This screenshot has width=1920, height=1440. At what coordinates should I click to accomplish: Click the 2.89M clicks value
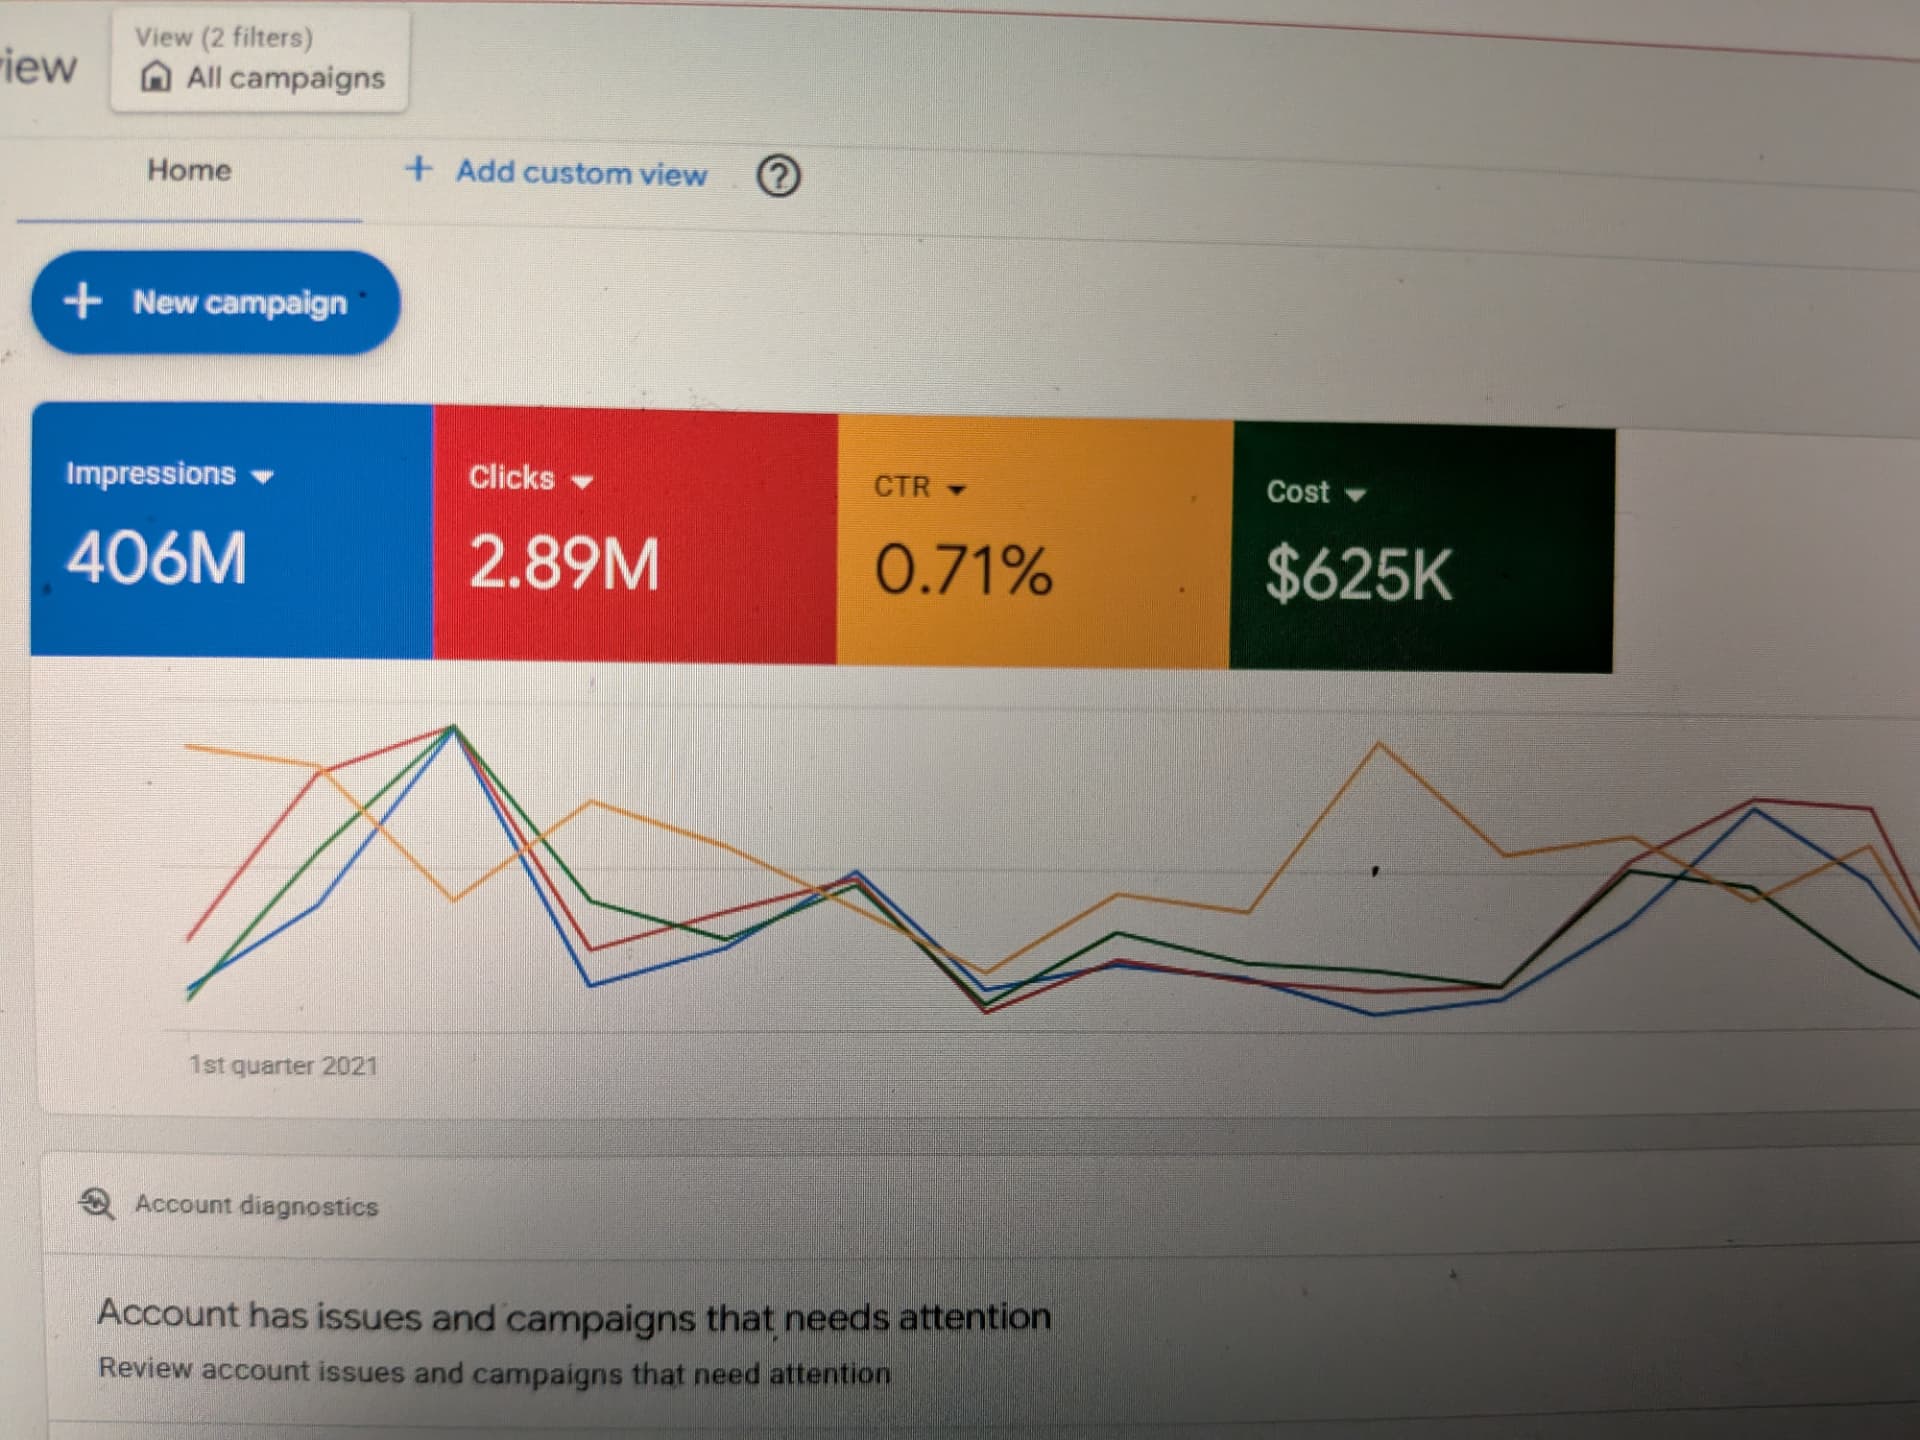[564, 562]
